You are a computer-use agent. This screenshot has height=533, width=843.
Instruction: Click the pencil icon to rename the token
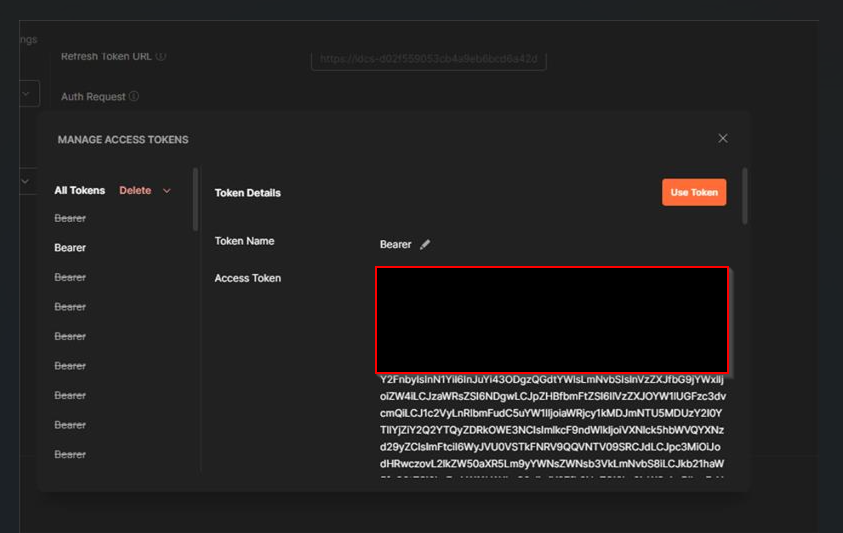pos(425,245)
